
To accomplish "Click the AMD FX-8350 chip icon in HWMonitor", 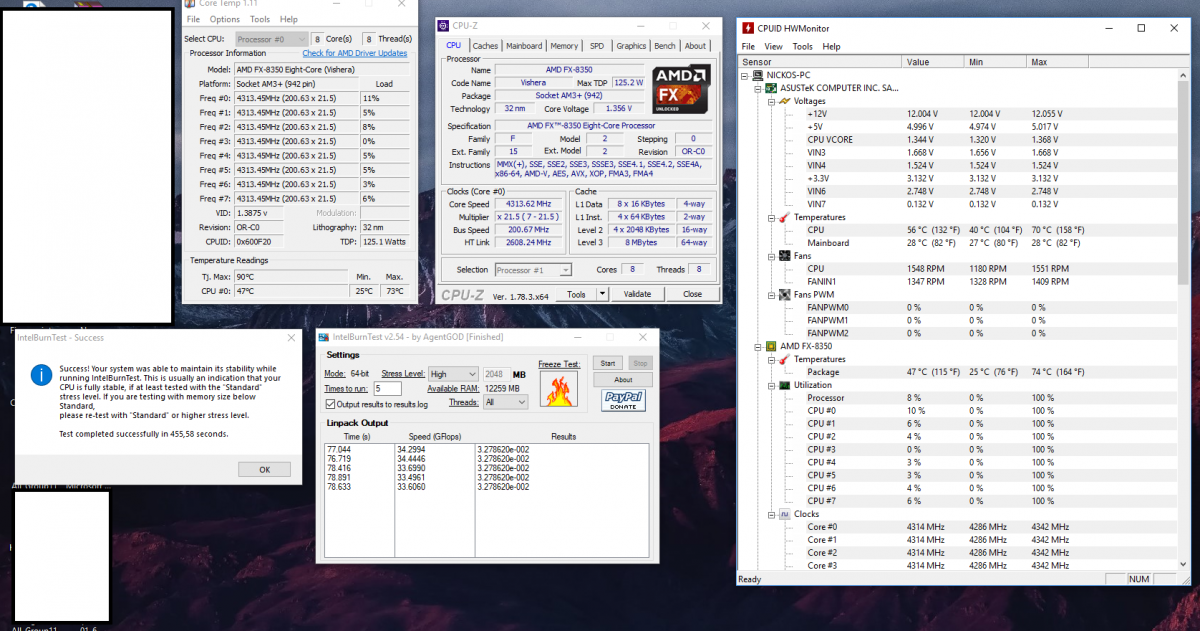I will pos(771,346).
